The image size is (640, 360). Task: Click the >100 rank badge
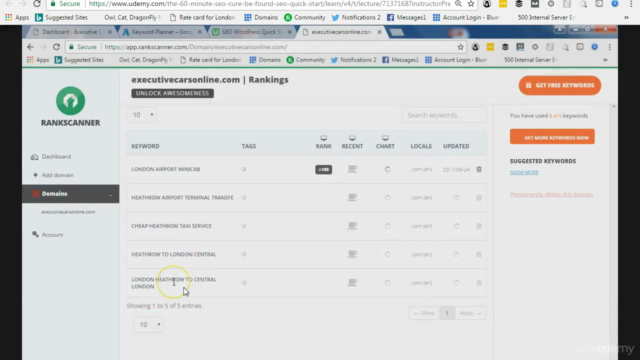(323, 169)
